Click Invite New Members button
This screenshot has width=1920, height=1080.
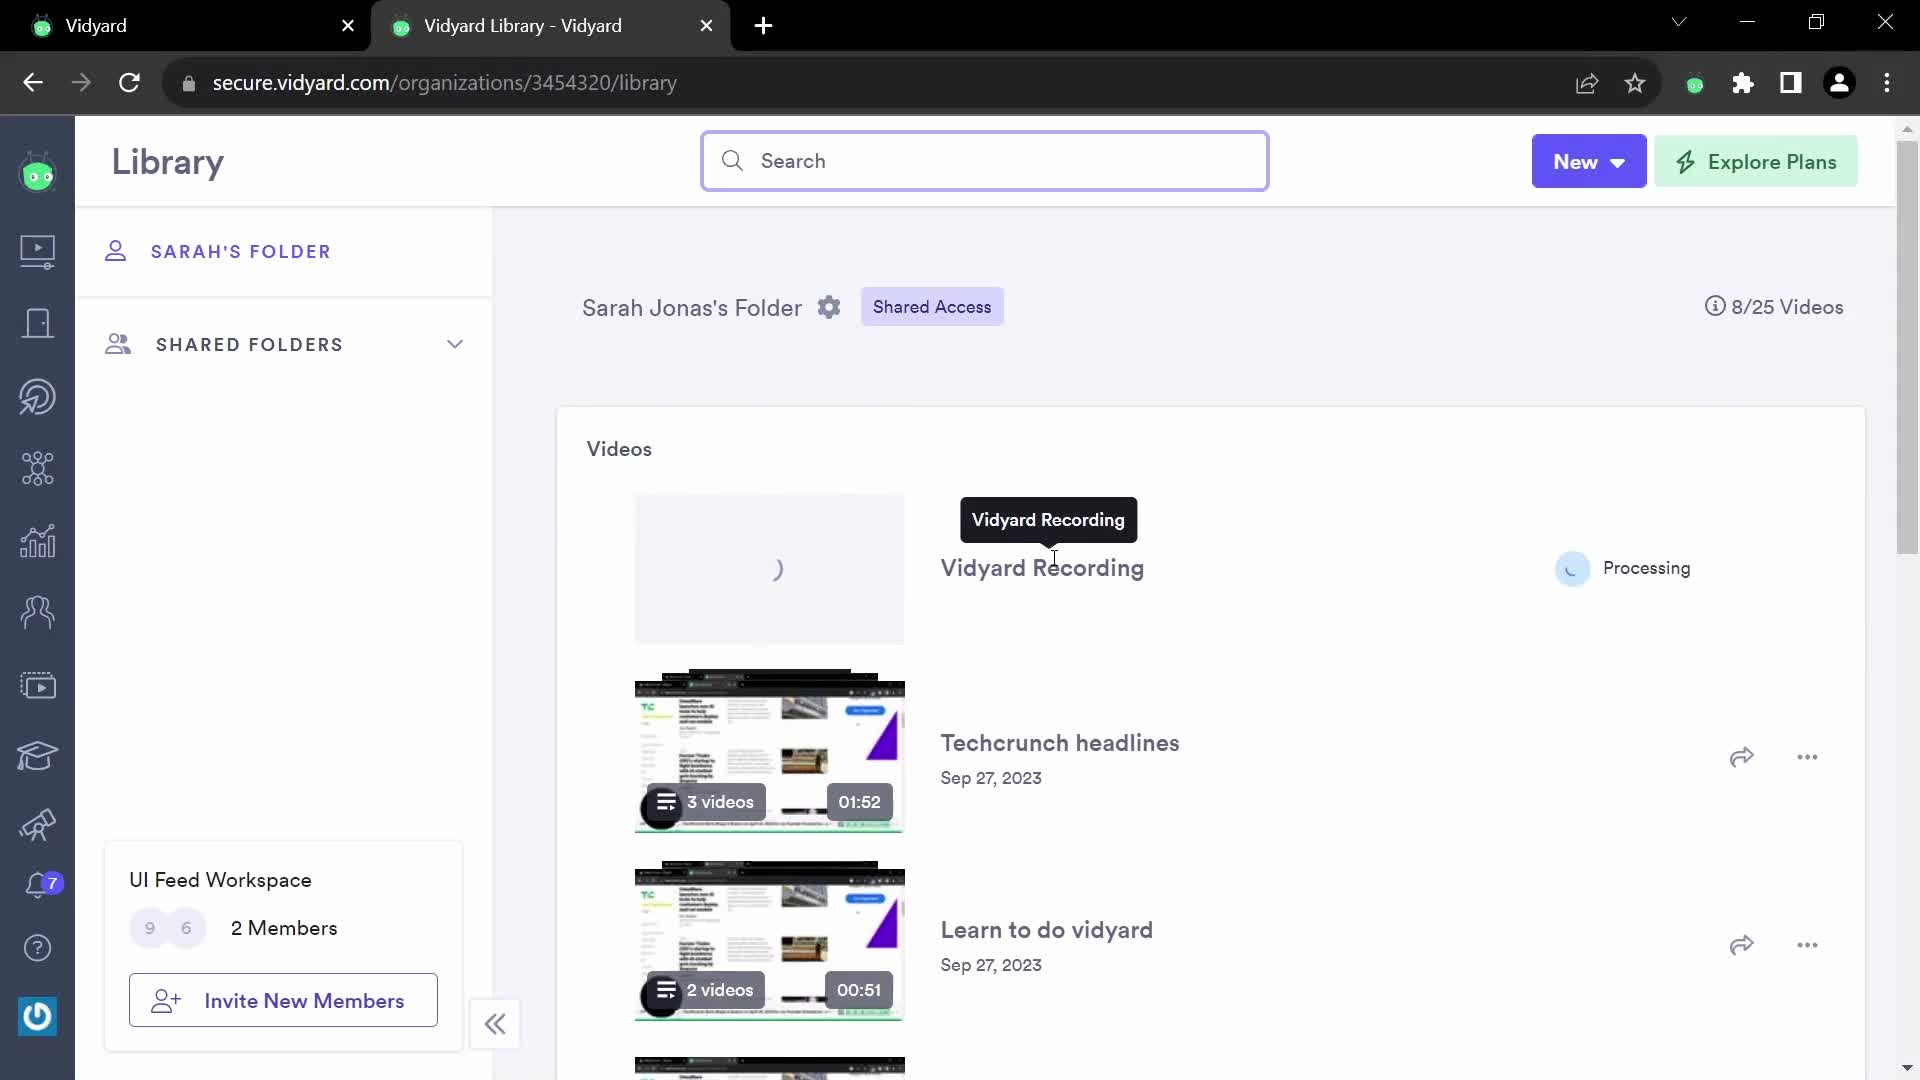click(283, 1000)
